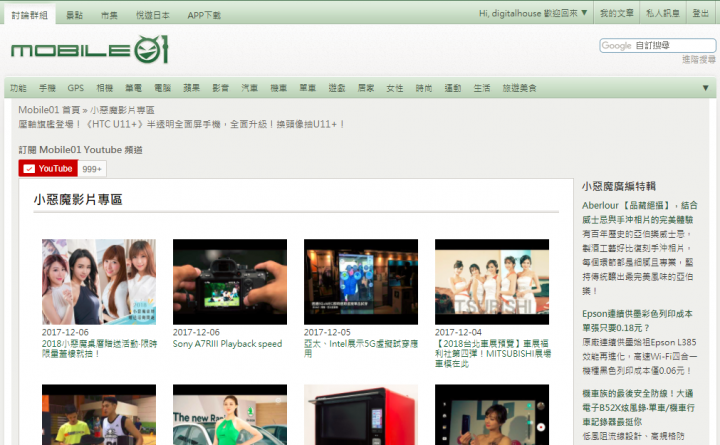Open the HTC U11+ promotion headline link
Image resolution: width=720 pixels, height=445 pixels.
coord(181,124)
